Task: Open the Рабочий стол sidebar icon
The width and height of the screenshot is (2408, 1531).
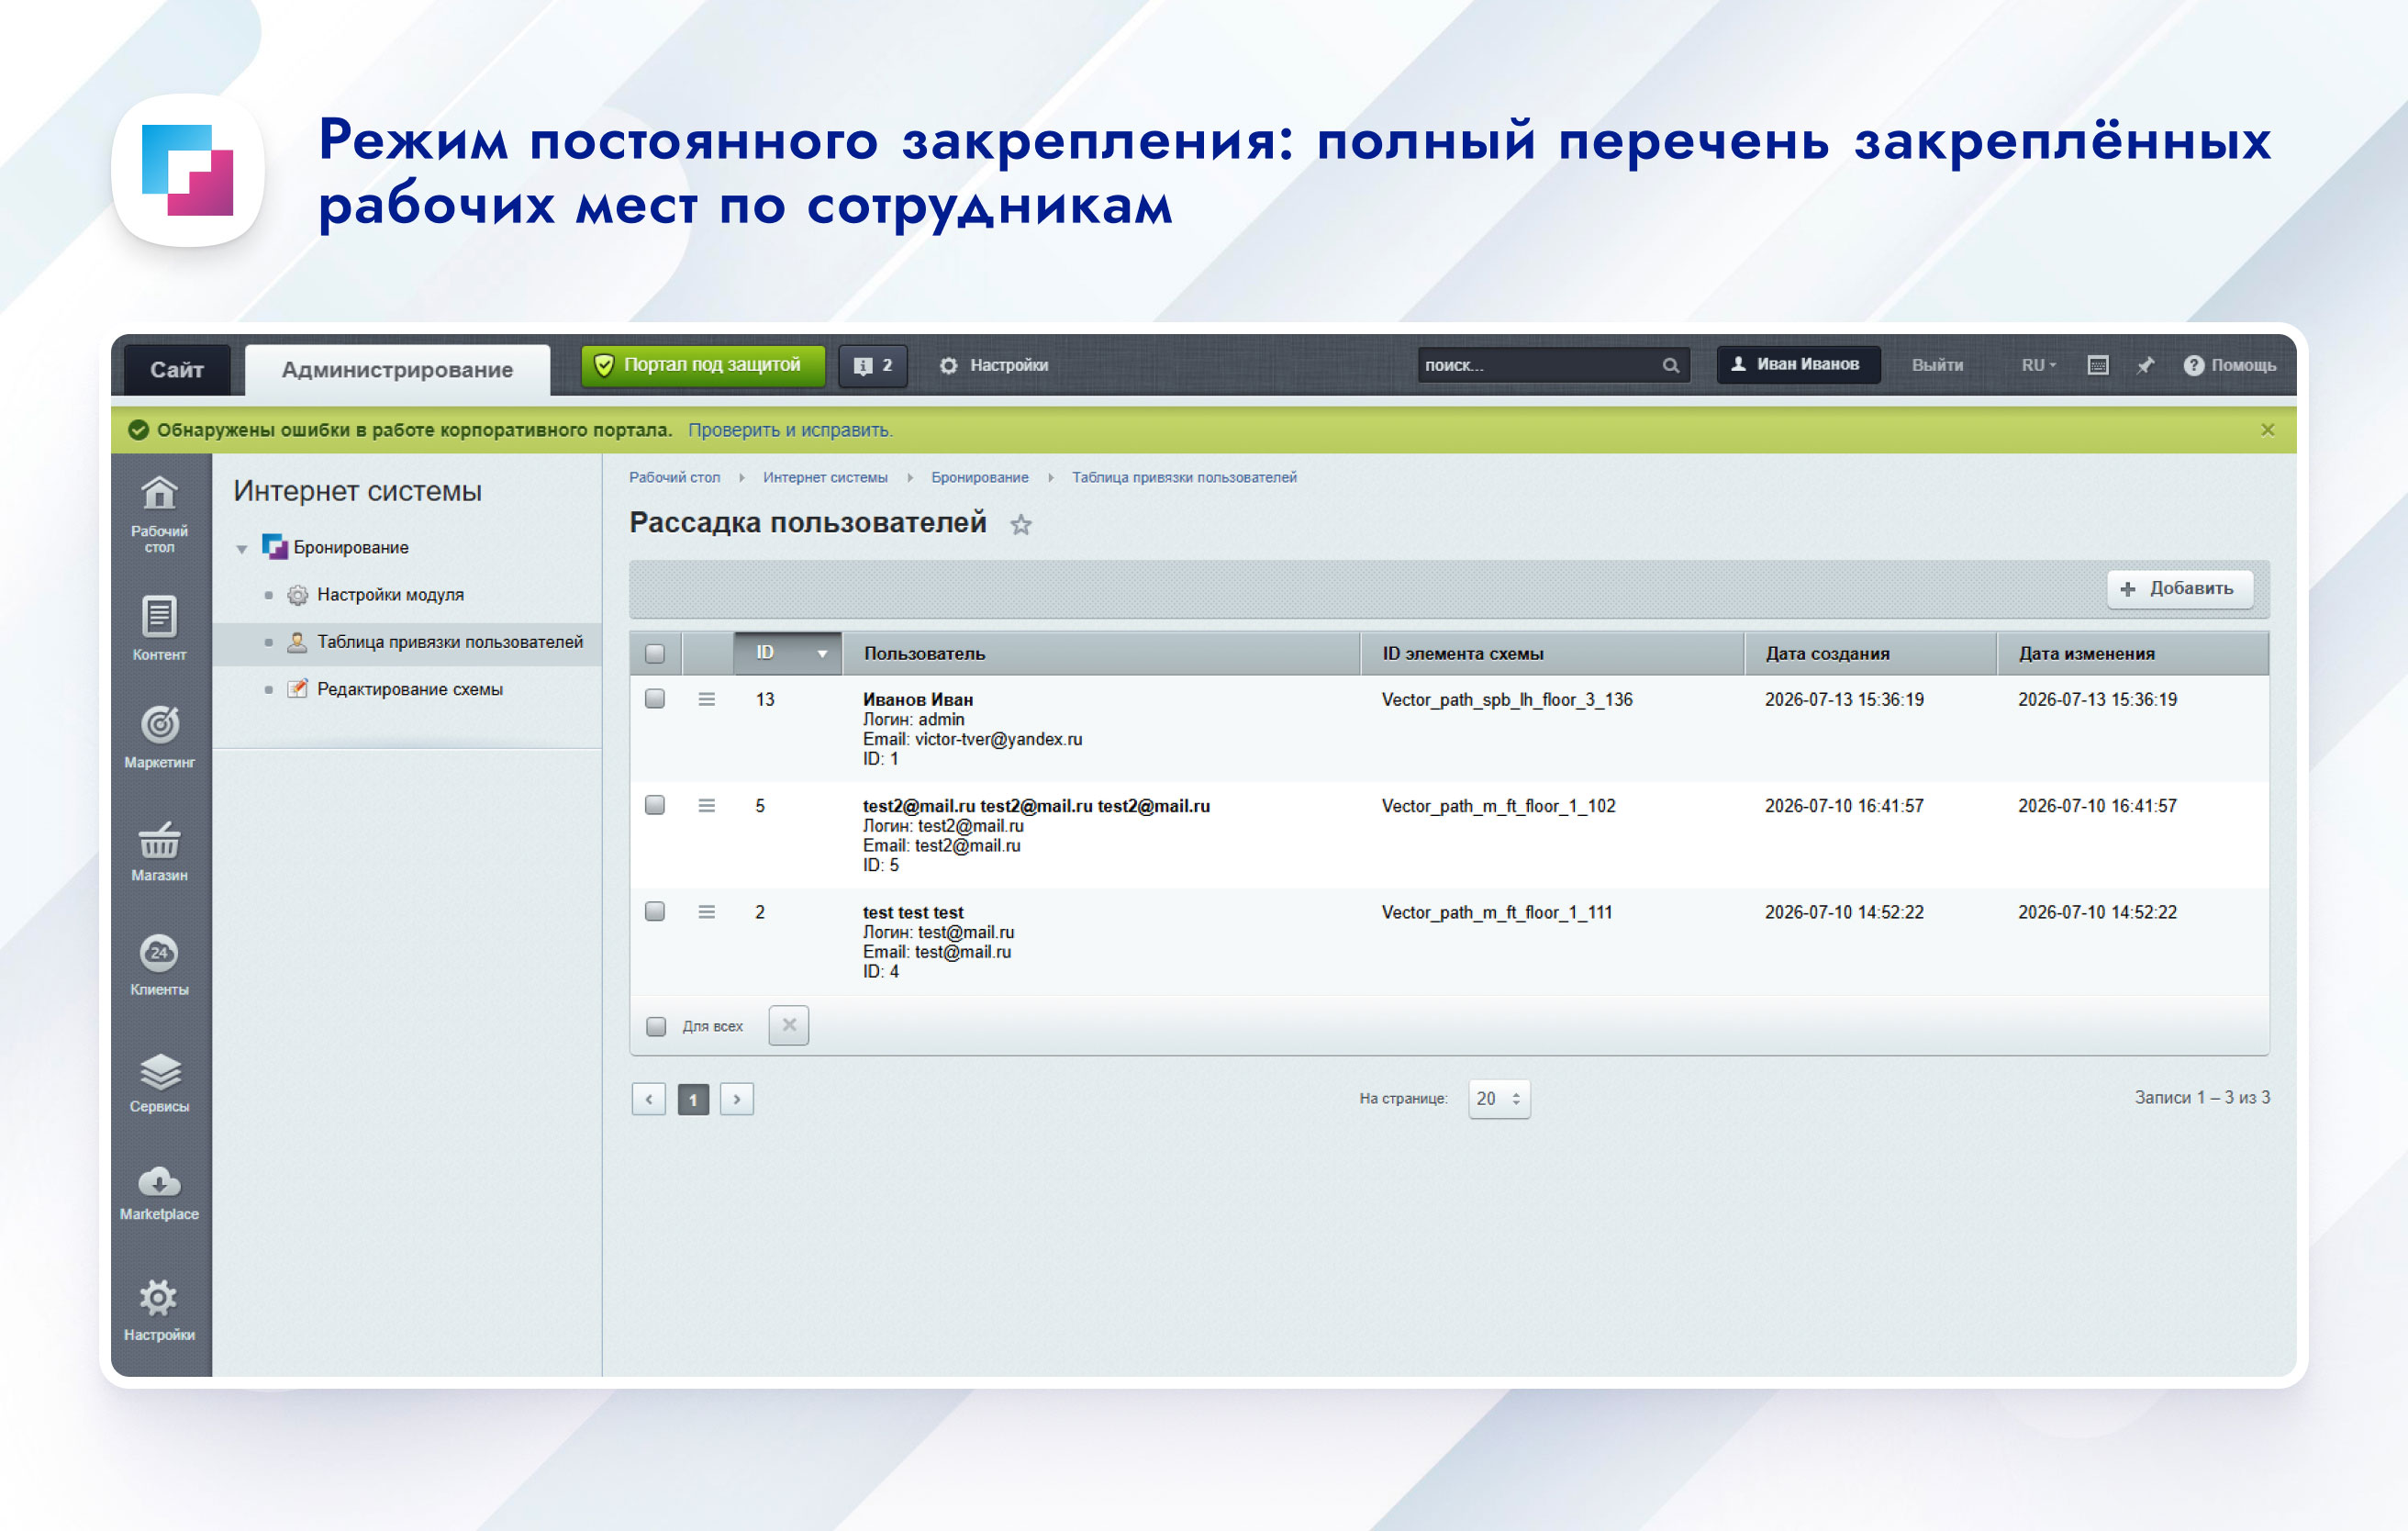Action: point(159,513)
